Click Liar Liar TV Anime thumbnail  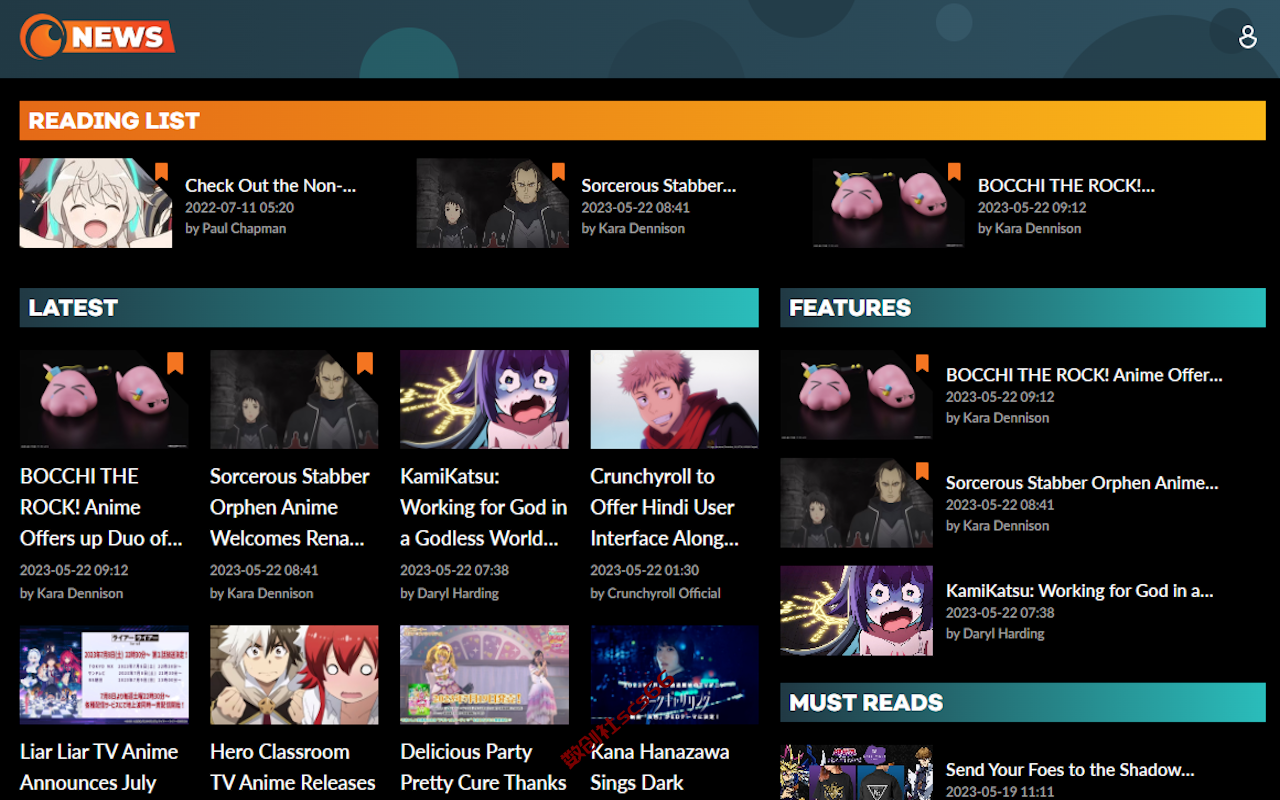tap(104, 675)
